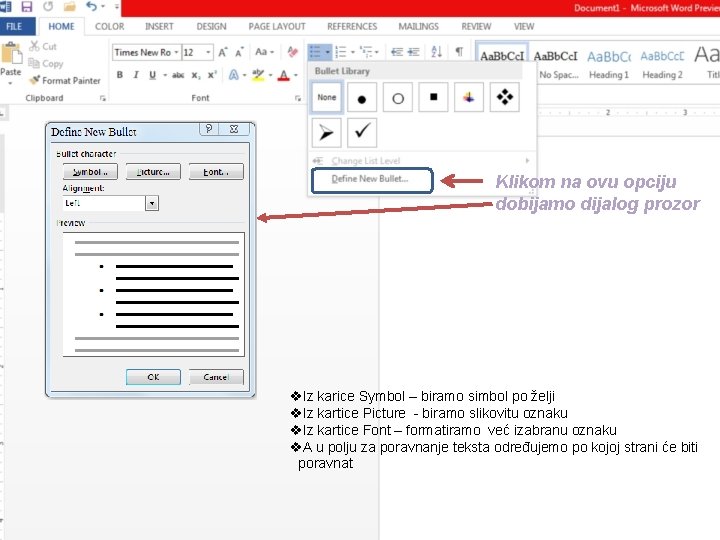Click the Grow Font icon
This screenshot has height=540, width=720.
(223, 52)
